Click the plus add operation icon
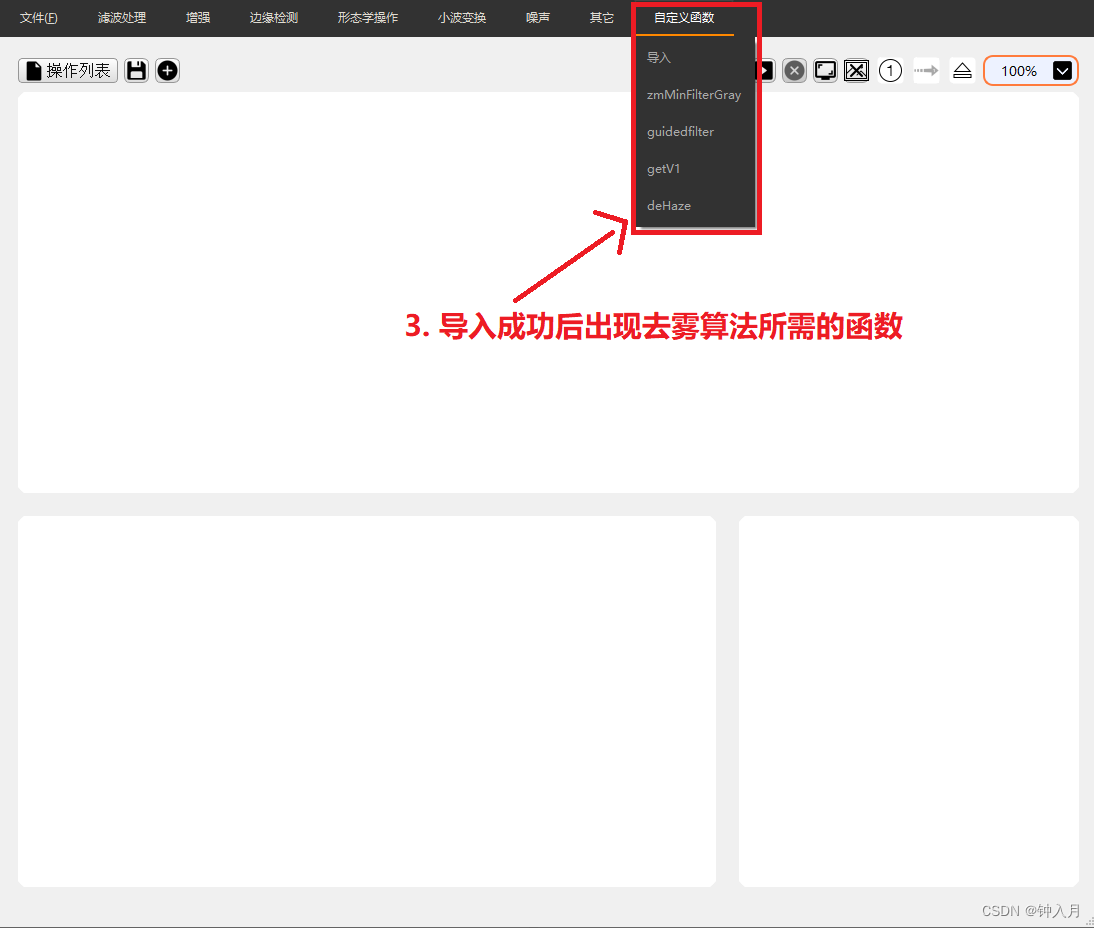 coord(167,70)
